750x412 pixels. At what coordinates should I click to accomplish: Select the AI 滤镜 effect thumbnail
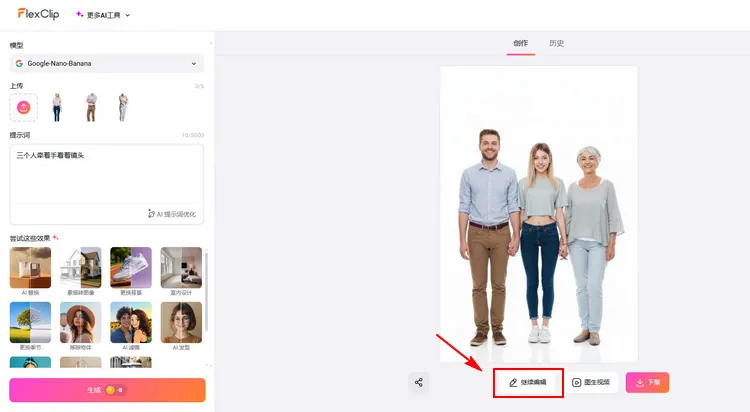[131, 323]
